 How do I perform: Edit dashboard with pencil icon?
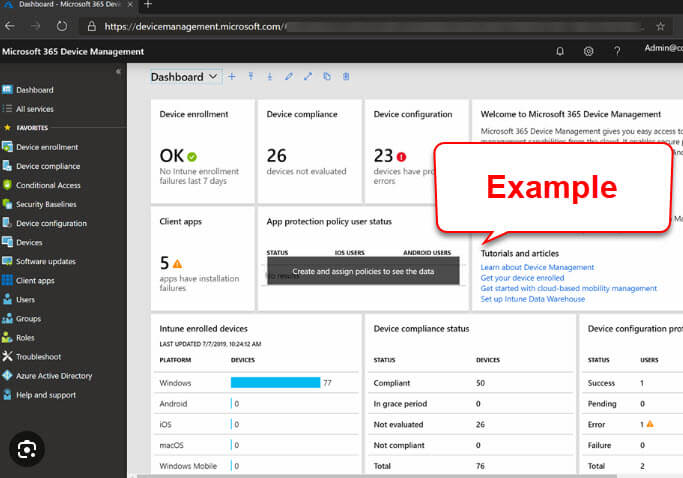point(289,77)
